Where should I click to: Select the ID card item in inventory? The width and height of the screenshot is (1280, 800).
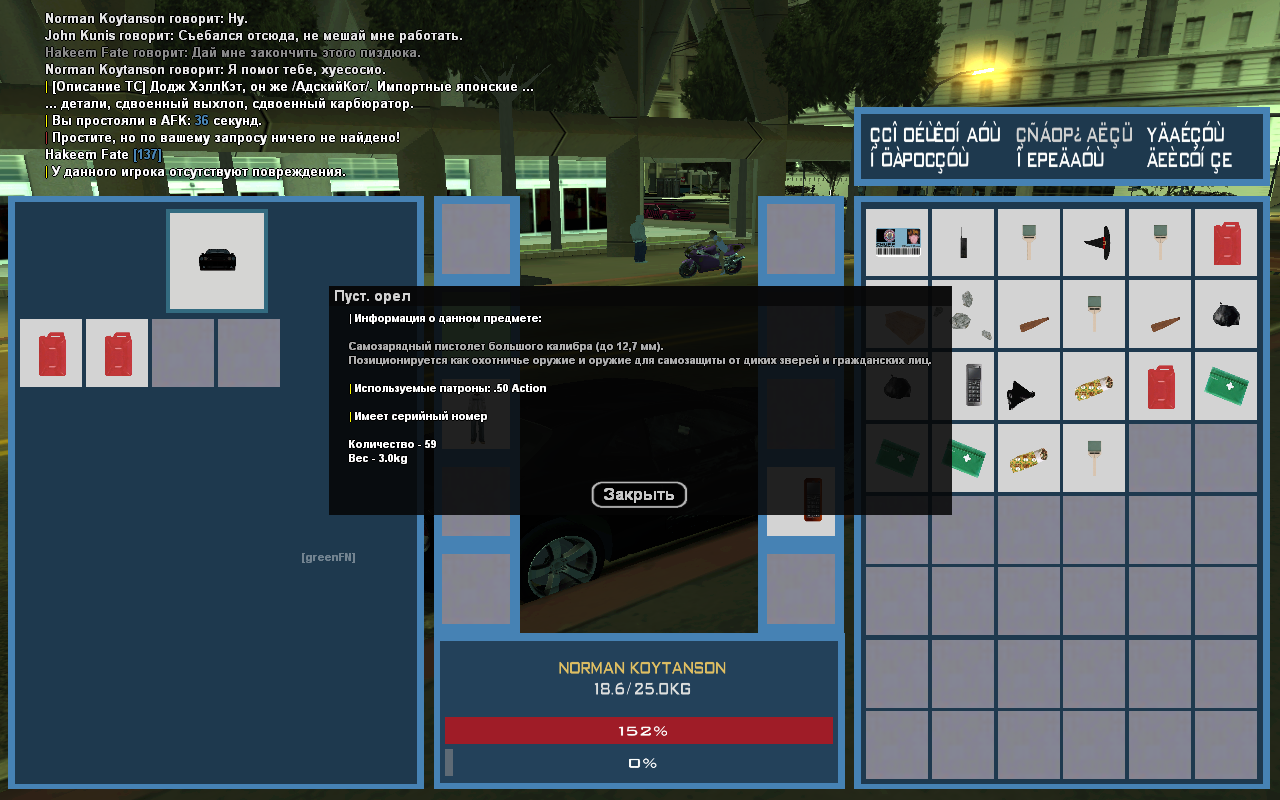point(897,242)
